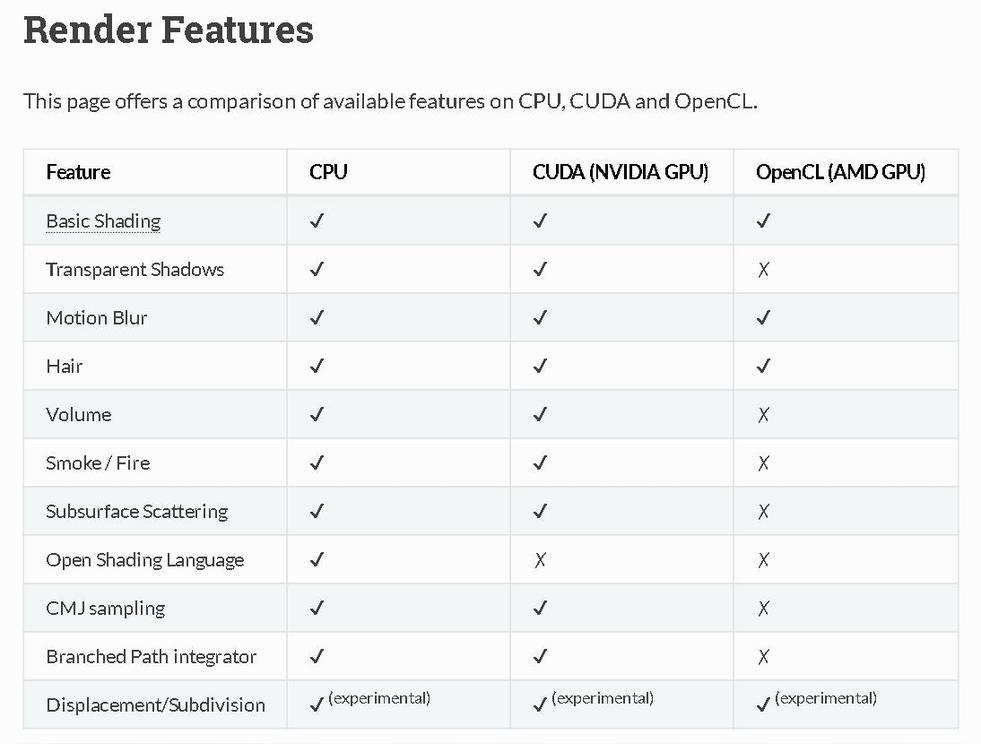
Task: Click the Subsurface Scattering feature name
Action: coord(137,511)
